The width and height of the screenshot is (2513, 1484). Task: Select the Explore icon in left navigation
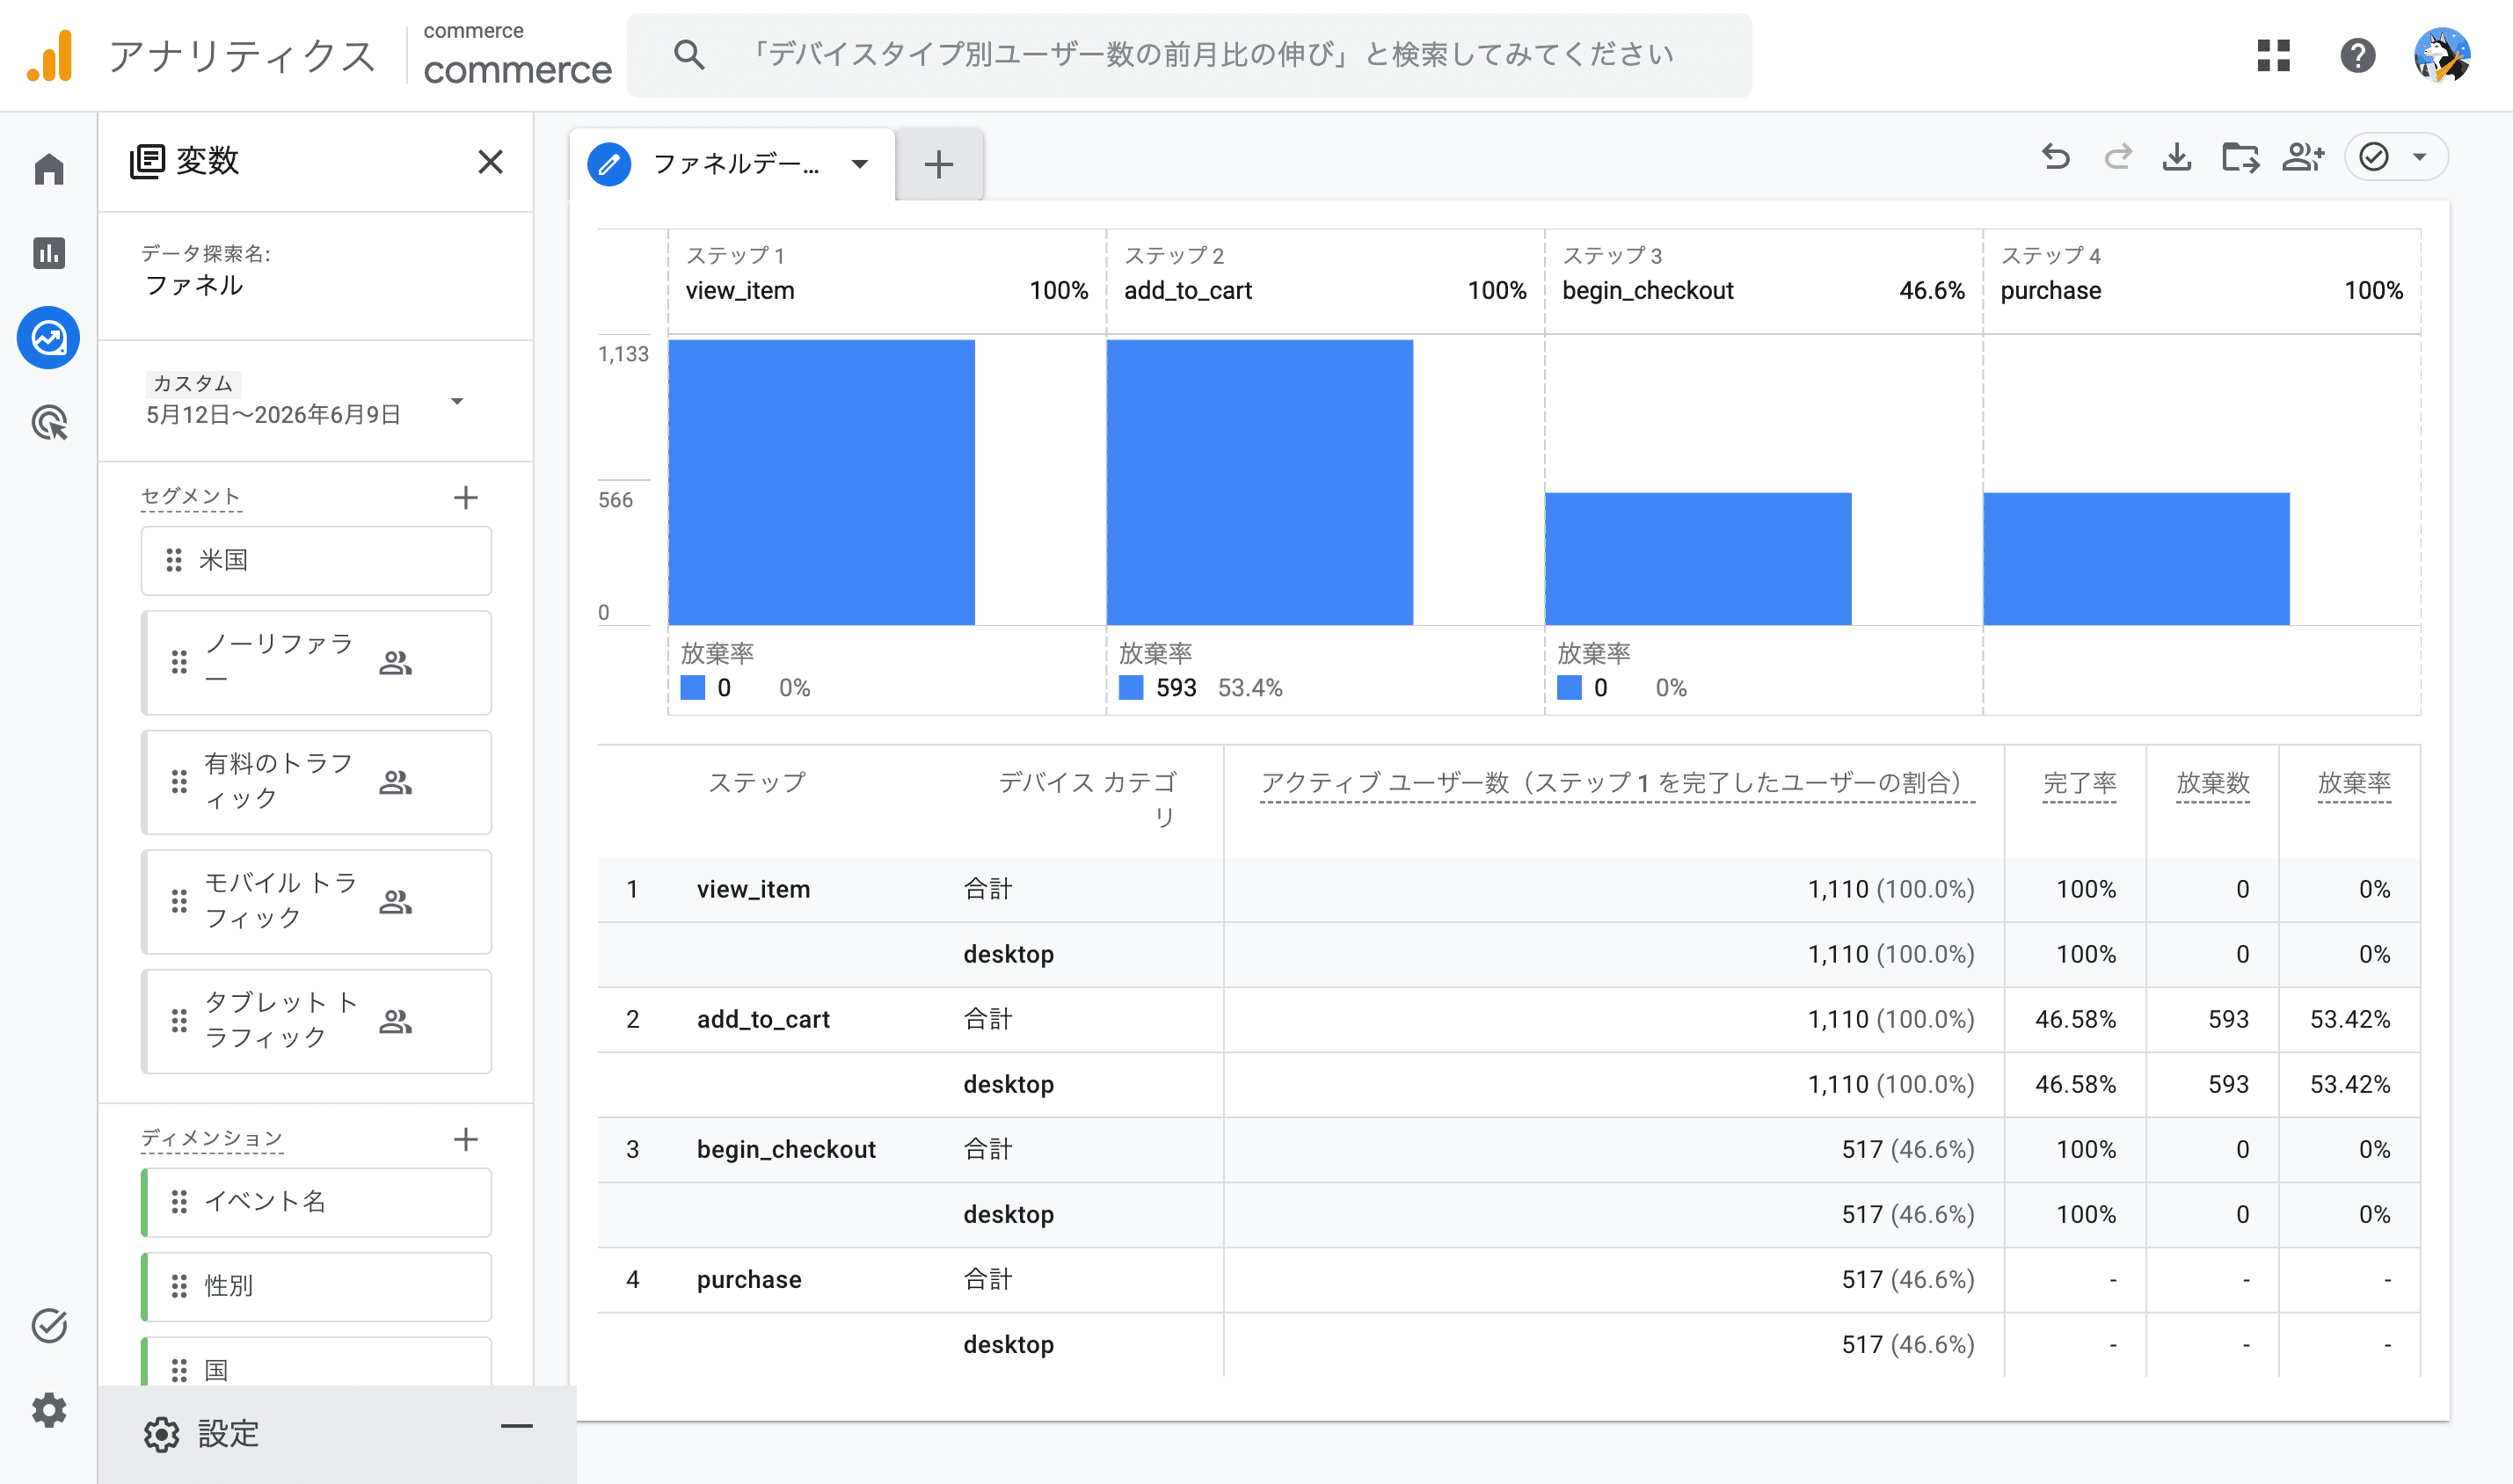tap(48, 337)
